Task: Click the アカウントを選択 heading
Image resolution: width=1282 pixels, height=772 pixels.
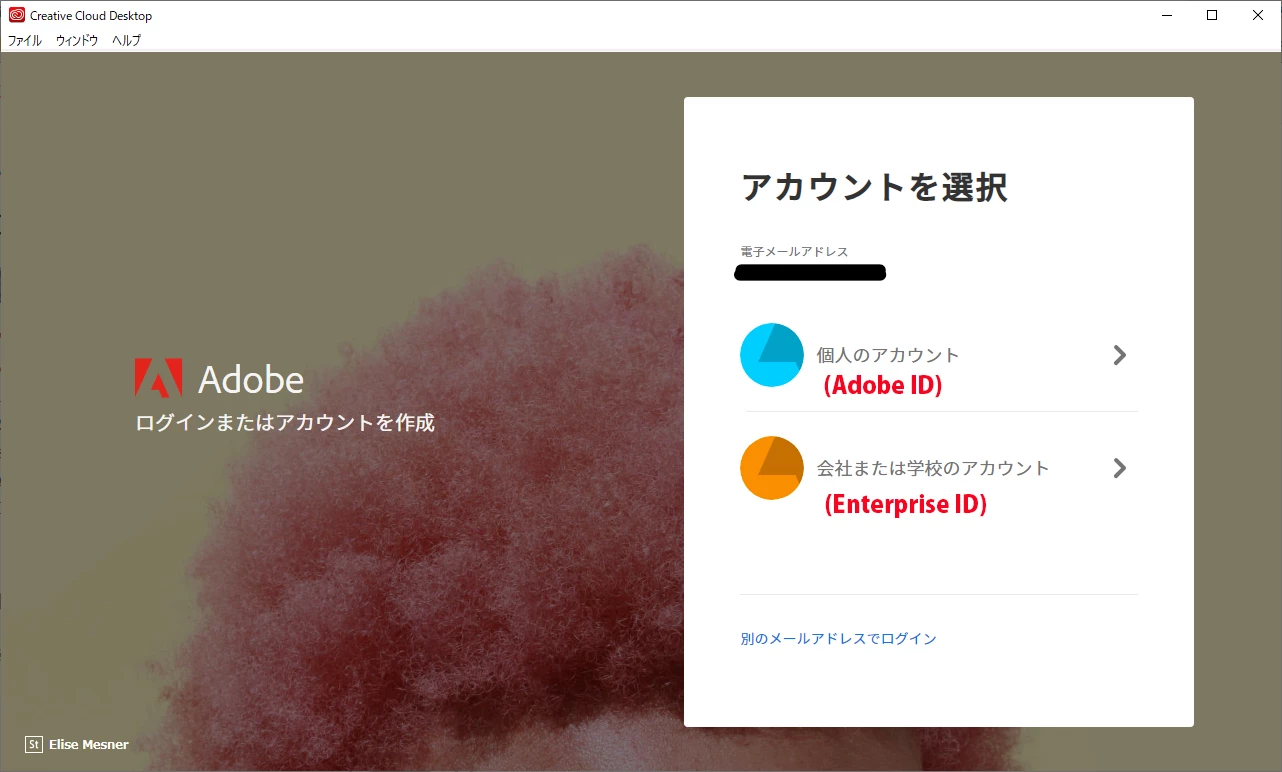Action: (875, 188)
